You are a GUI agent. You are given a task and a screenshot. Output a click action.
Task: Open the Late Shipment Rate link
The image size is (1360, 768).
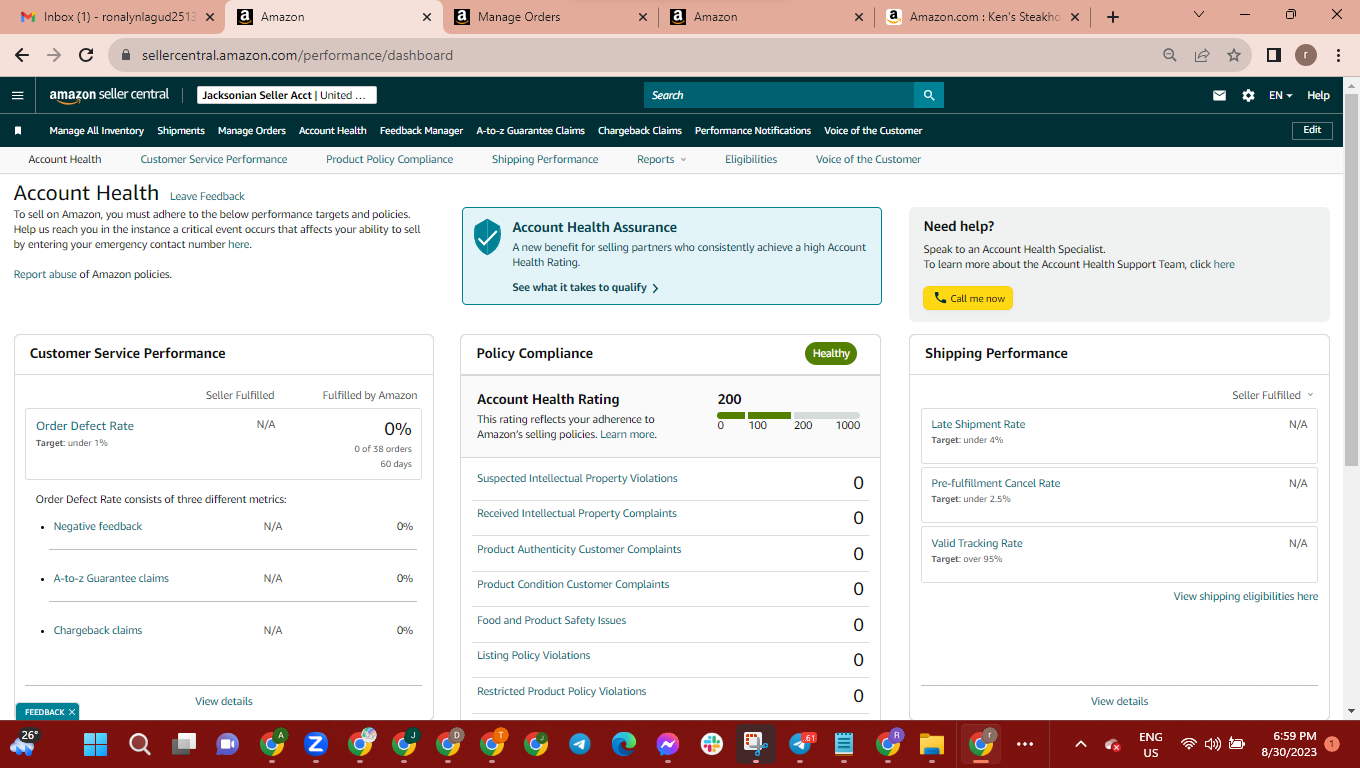tap(978, 424)
